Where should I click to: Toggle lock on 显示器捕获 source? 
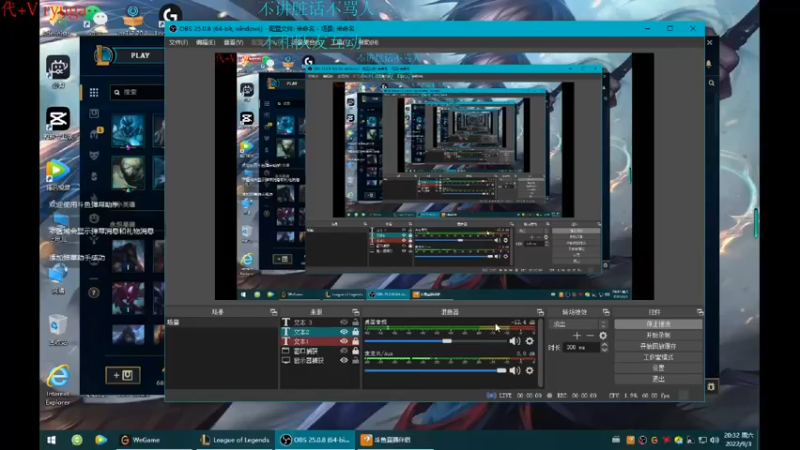tap(355, 360)
